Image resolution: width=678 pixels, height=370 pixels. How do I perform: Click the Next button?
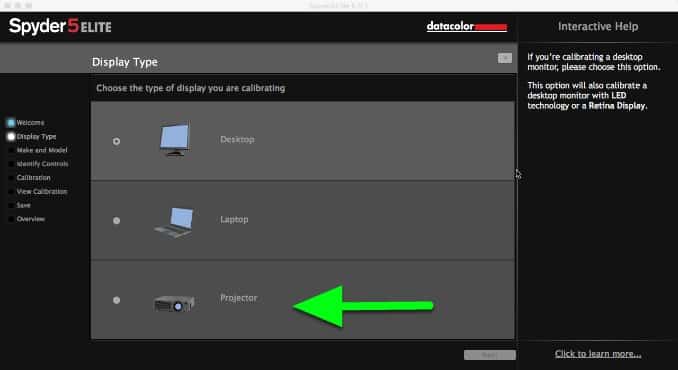click(x=489, y=355)
